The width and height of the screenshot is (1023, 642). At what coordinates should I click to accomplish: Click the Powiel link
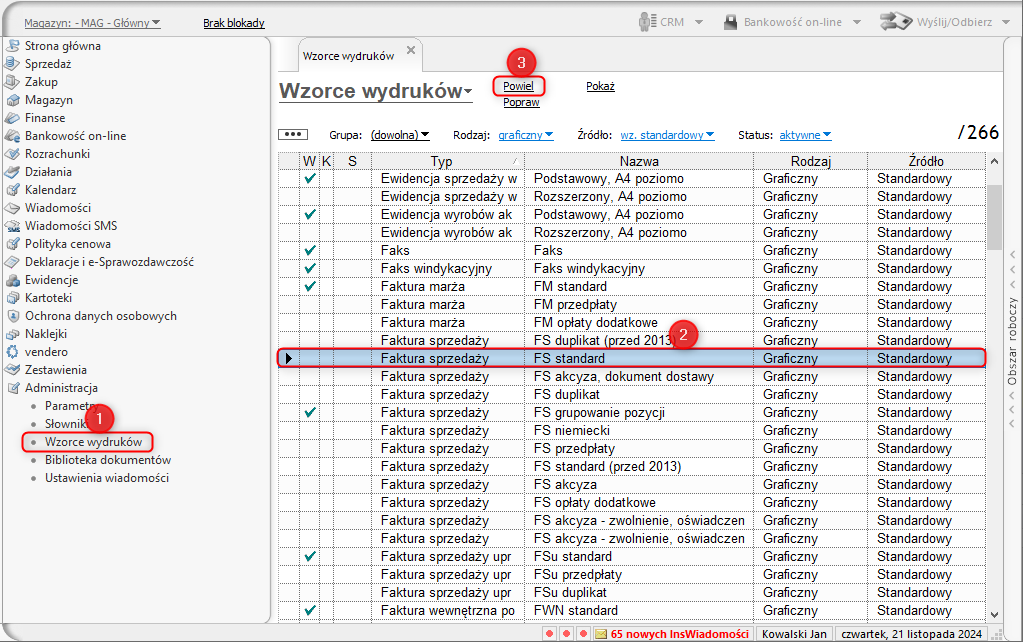pyautogui.click(x=518, y=87)
